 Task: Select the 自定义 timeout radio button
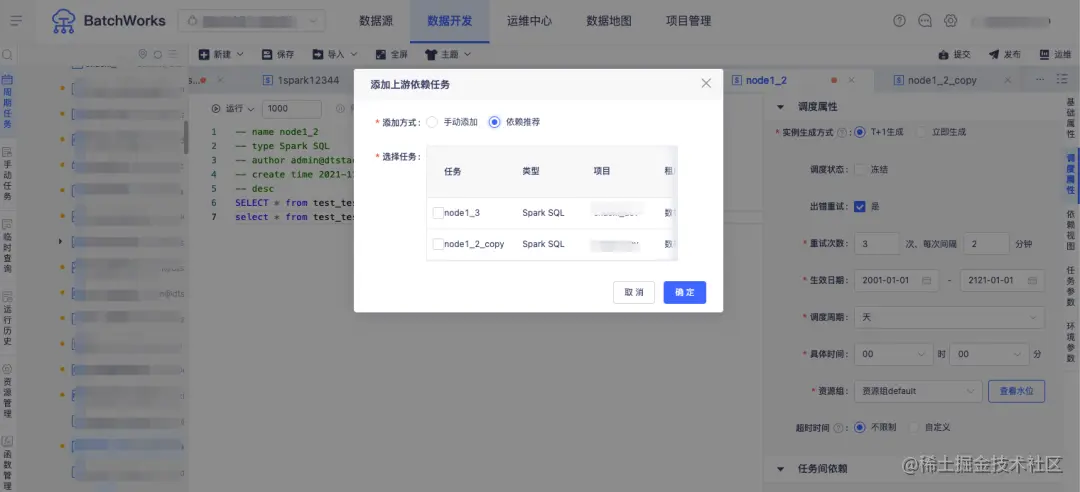click(915, 427)
